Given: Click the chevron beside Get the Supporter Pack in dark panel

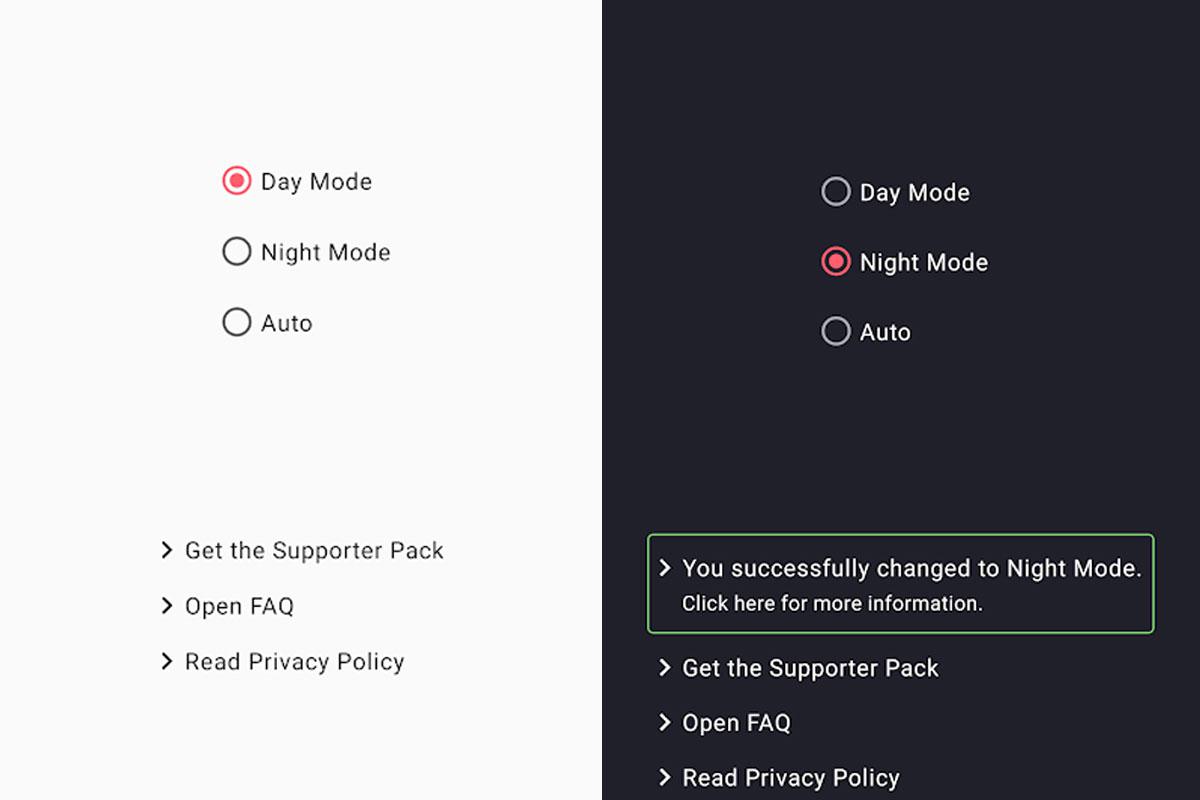Looking at the screenshot, I should (664, 668).
